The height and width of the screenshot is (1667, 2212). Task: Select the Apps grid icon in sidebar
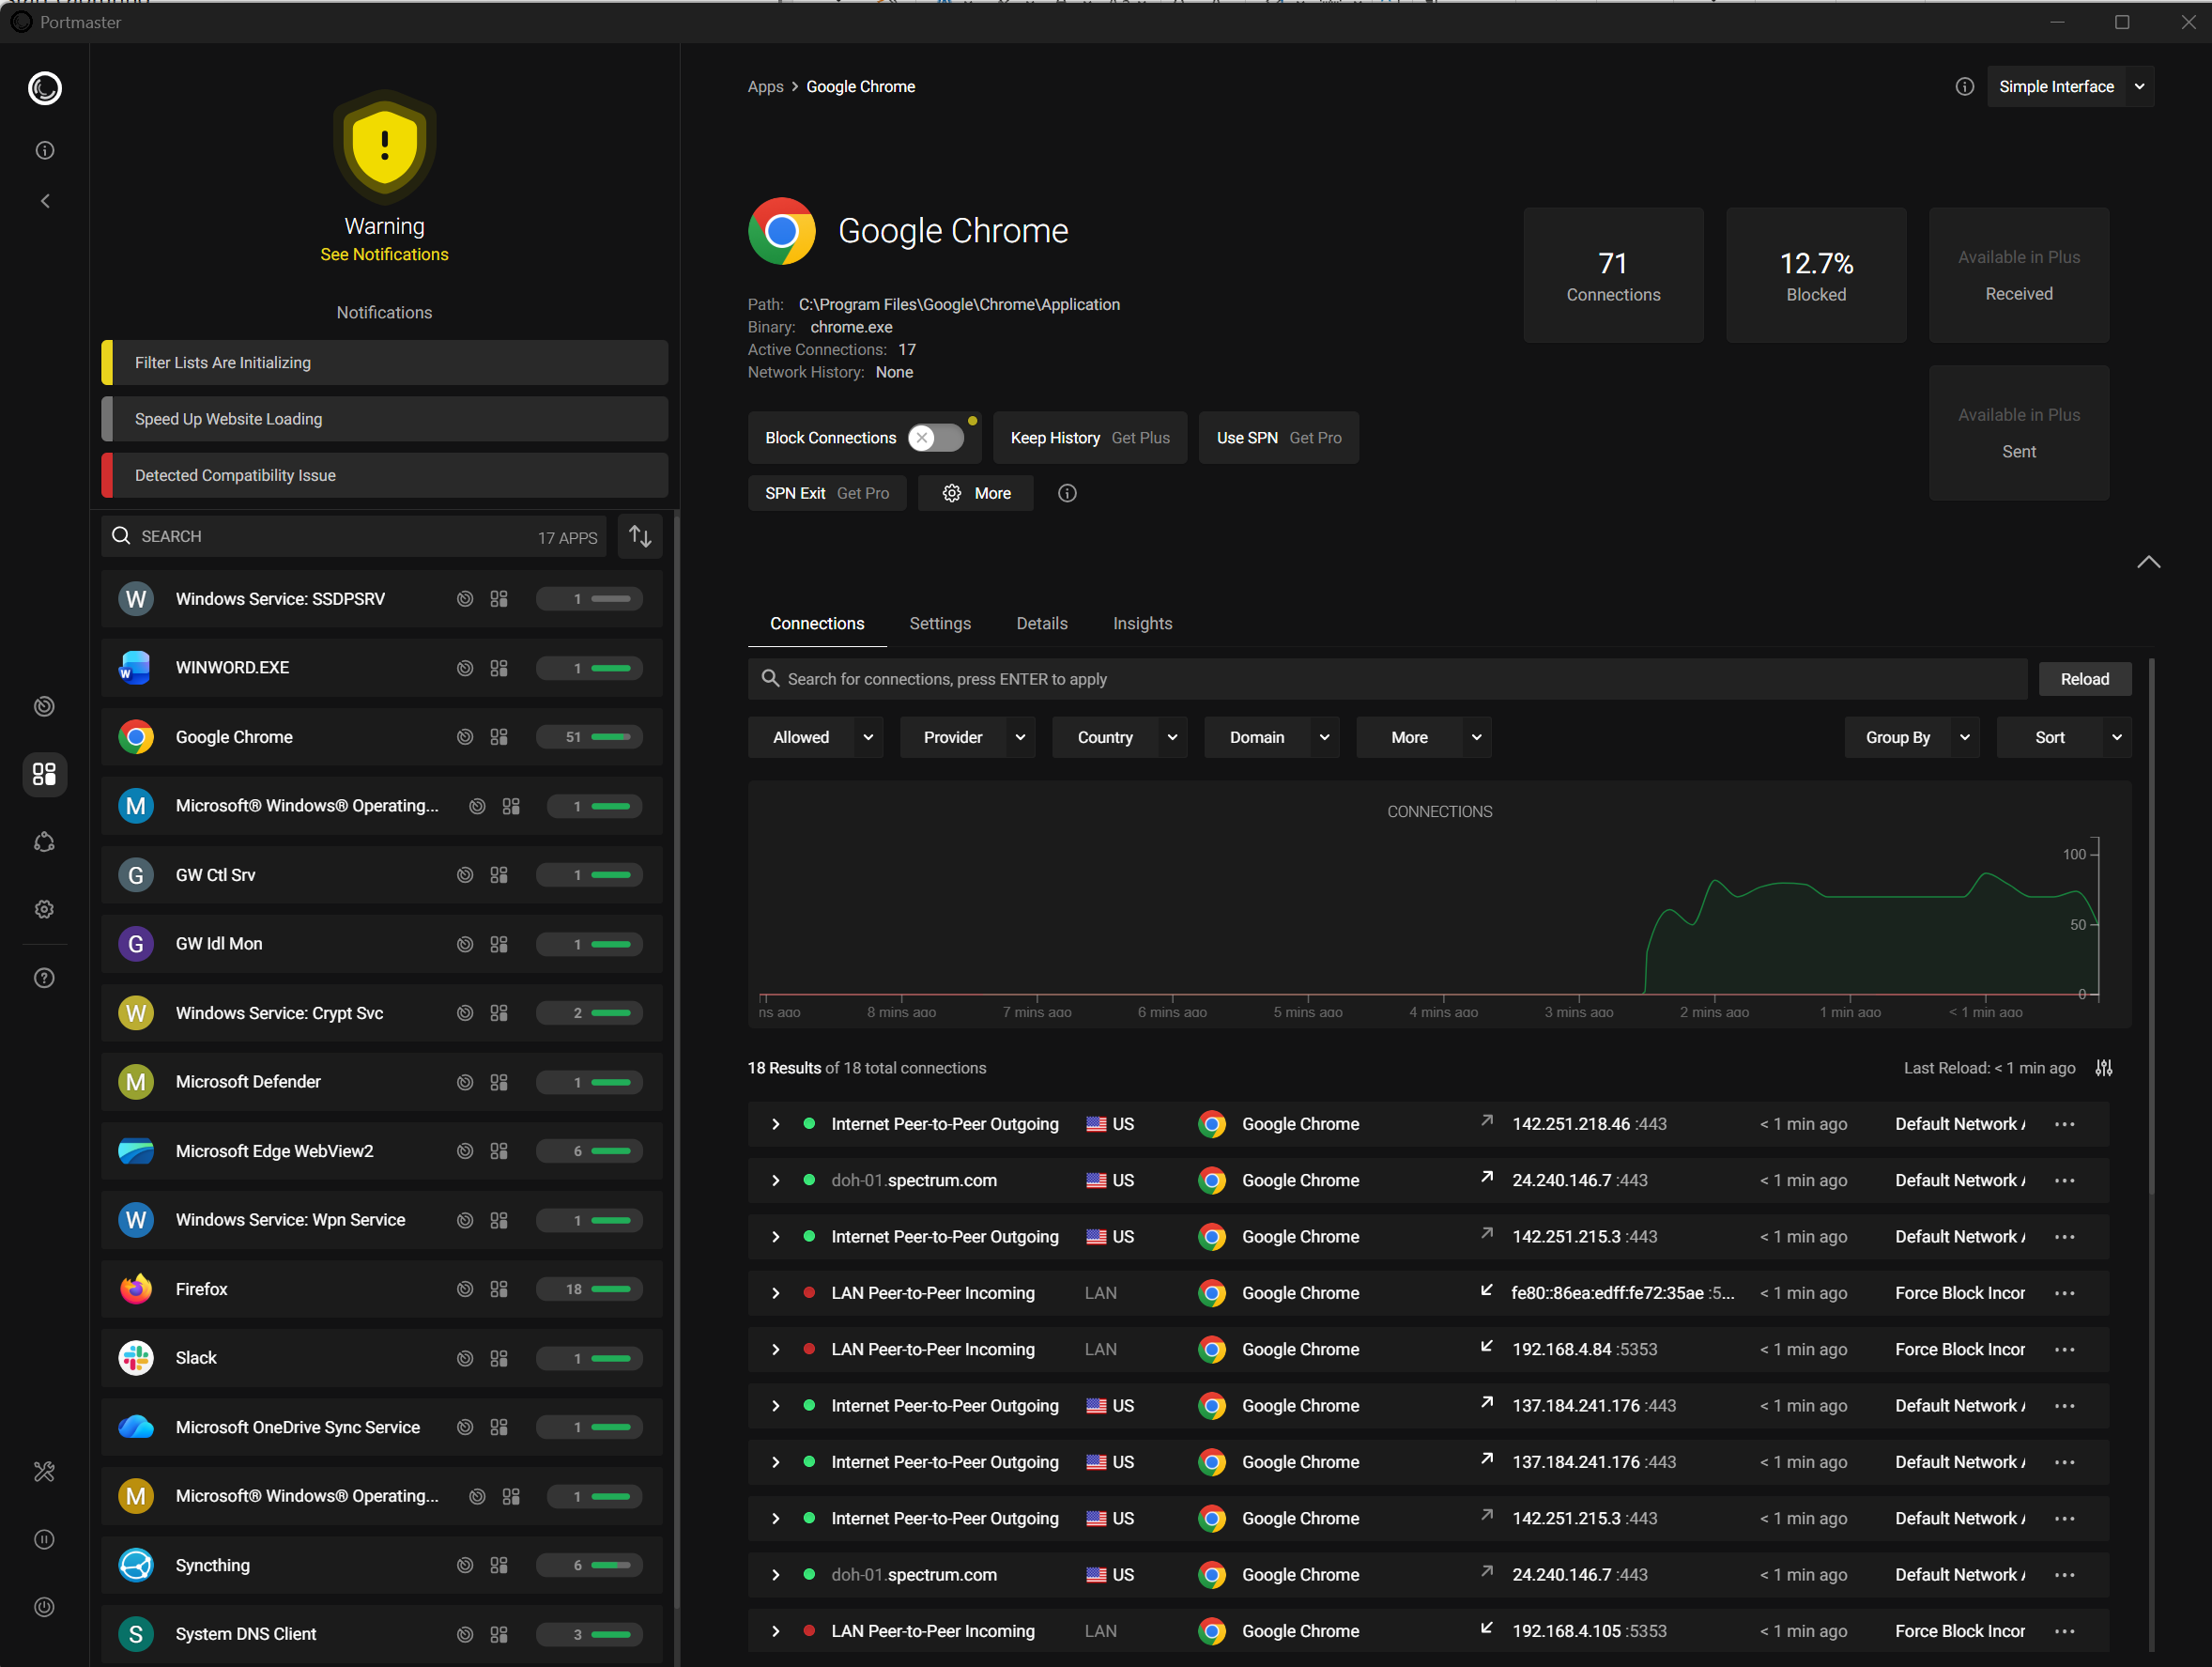pyautogui.click(x=44, y=774)
